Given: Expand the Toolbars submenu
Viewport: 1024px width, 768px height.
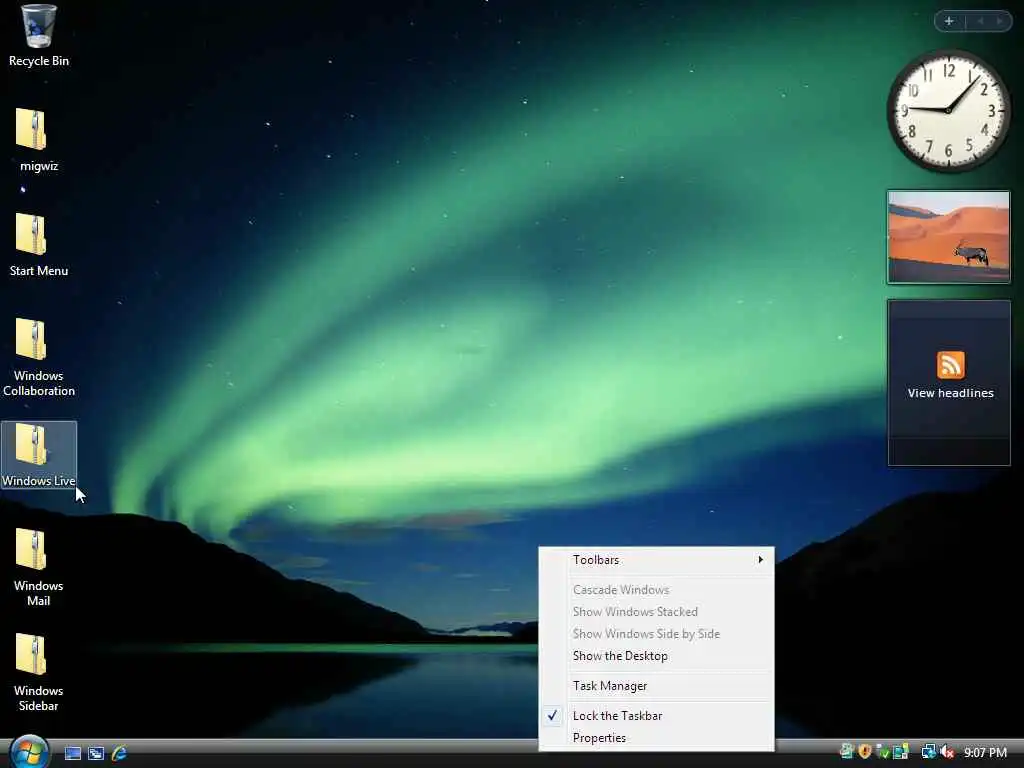Looking at the screenshot, I should 656,560.
